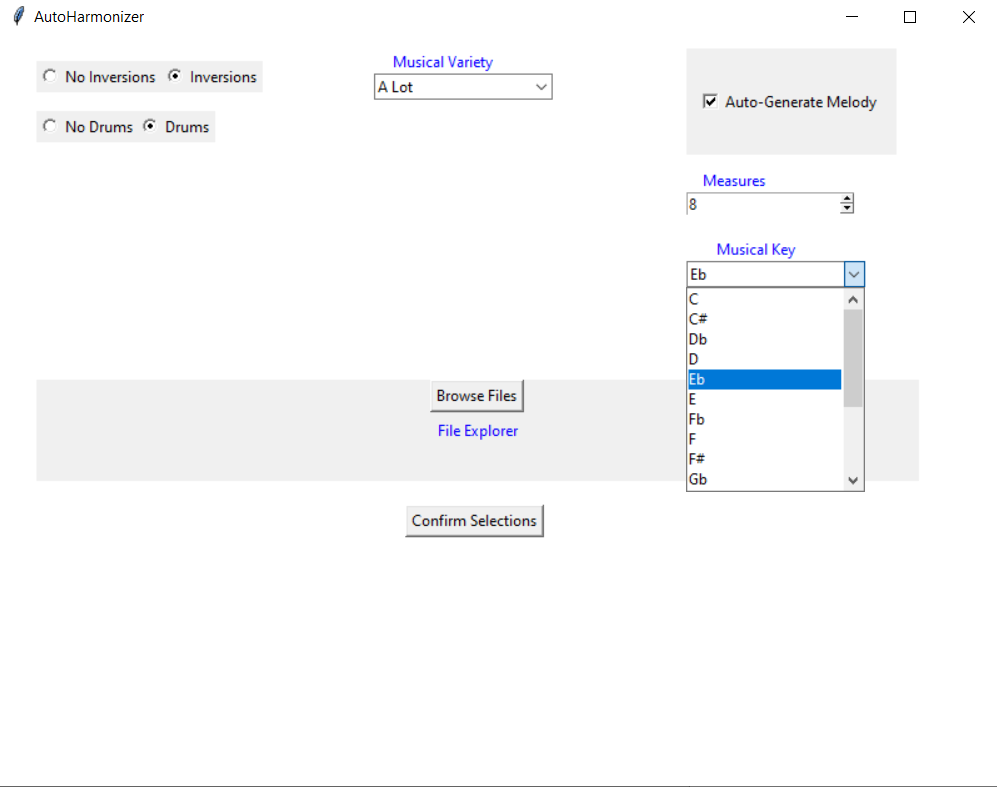Pick Gb in the Musical Key list
This screenshot has width=997, height=787.
tap(764, 479)
